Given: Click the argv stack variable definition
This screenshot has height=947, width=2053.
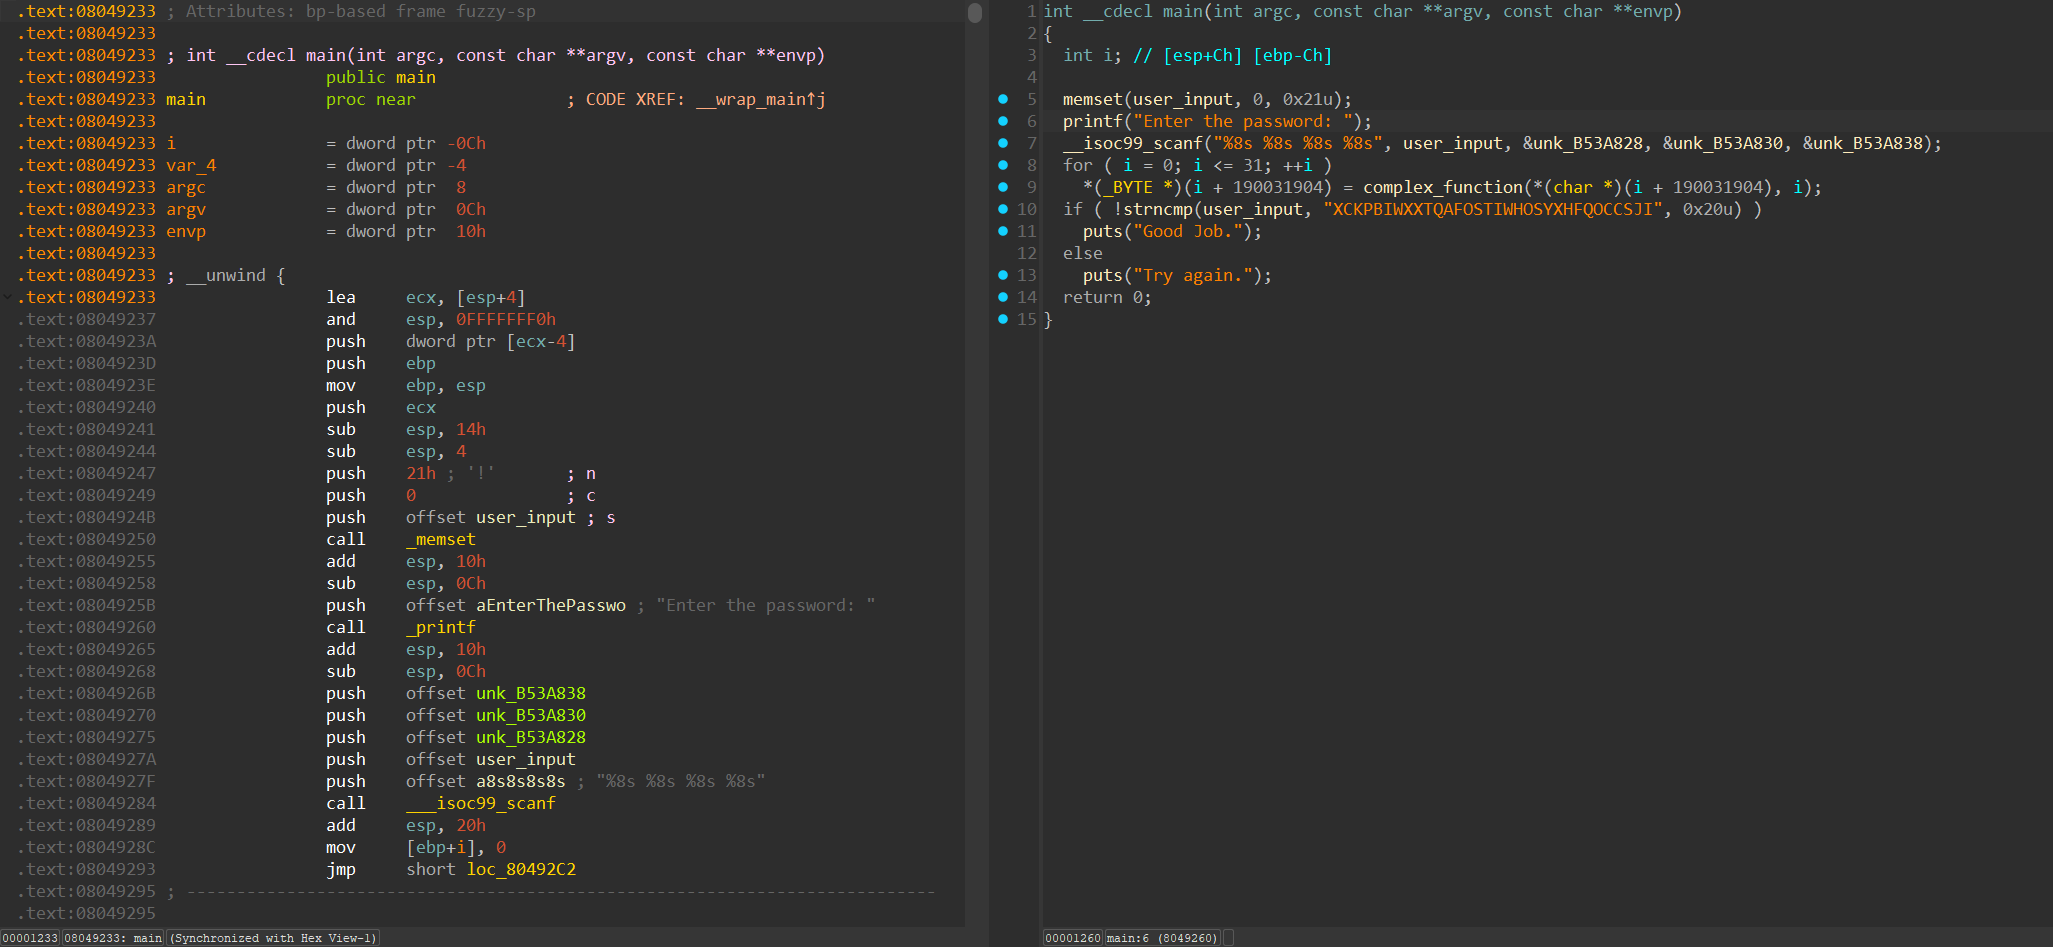Looking at the screenshot, I should [x=186, y=209].
